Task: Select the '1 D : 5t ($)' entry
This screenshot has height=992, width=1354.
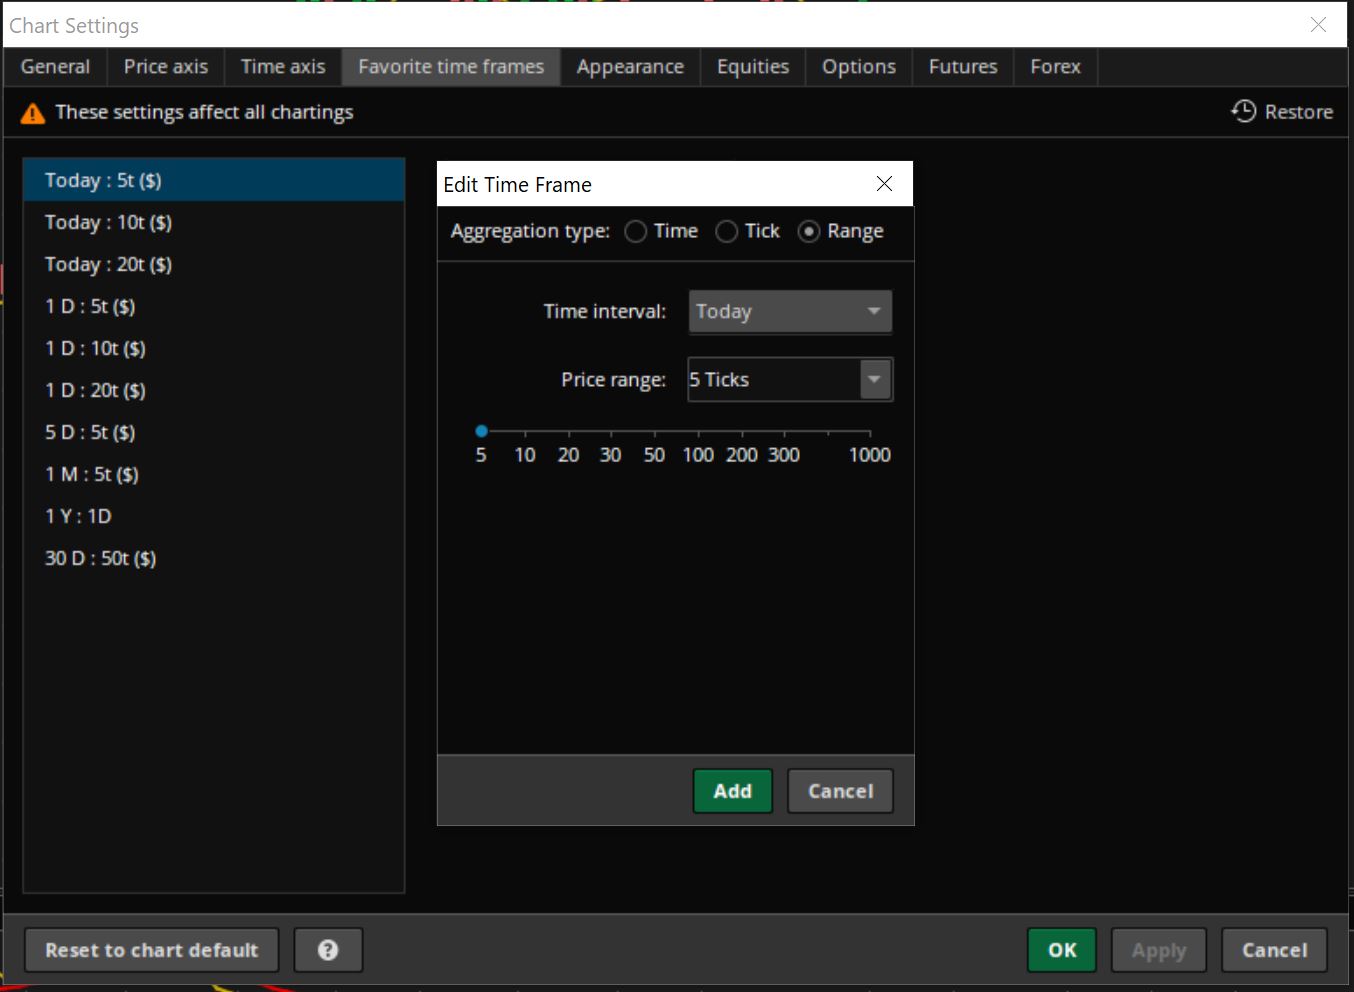Action: click(x=214, y=306)
